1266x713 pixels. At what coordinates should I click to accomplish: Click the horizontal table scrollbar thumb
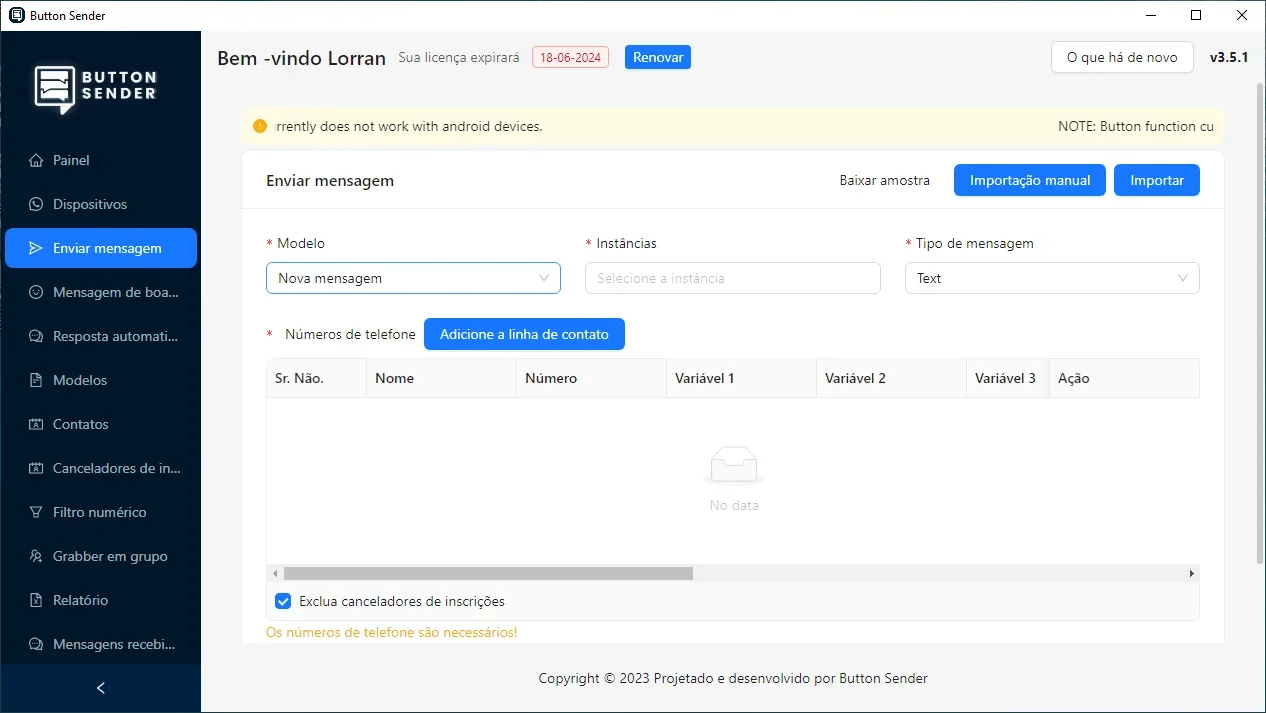tap(488, 574)
